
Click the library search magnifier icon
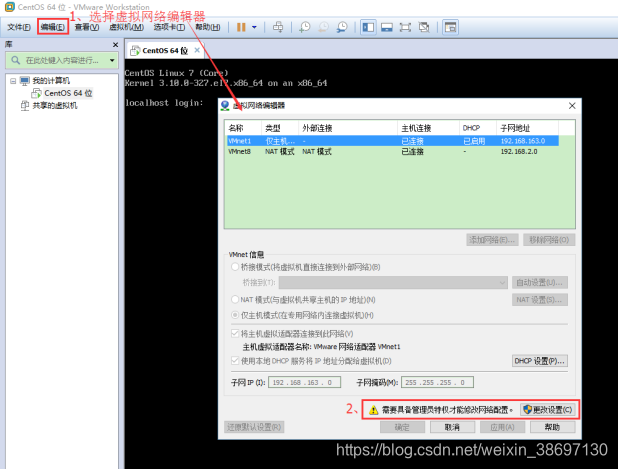point(15,60)
